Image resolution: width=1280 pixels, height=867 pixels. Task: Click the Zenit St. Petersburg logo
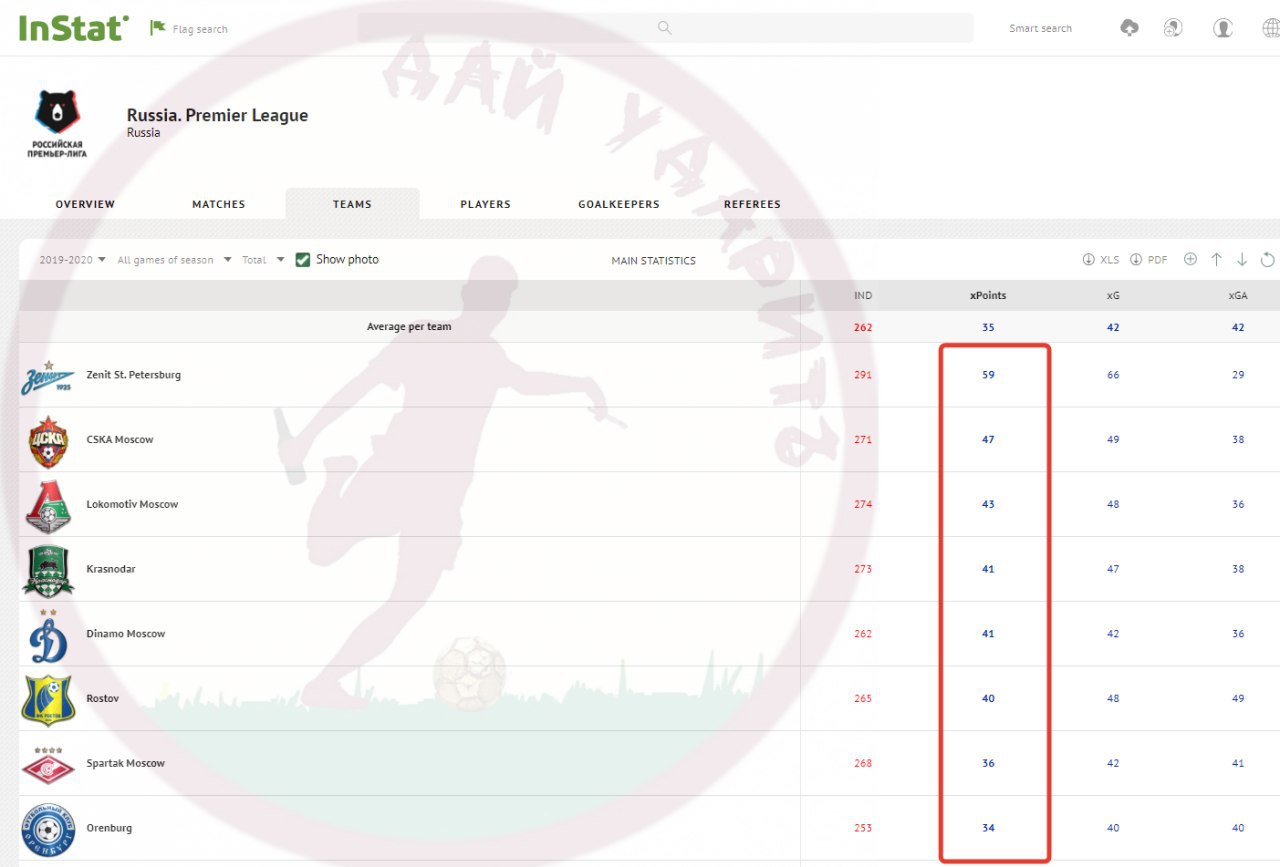pos(48,376)
